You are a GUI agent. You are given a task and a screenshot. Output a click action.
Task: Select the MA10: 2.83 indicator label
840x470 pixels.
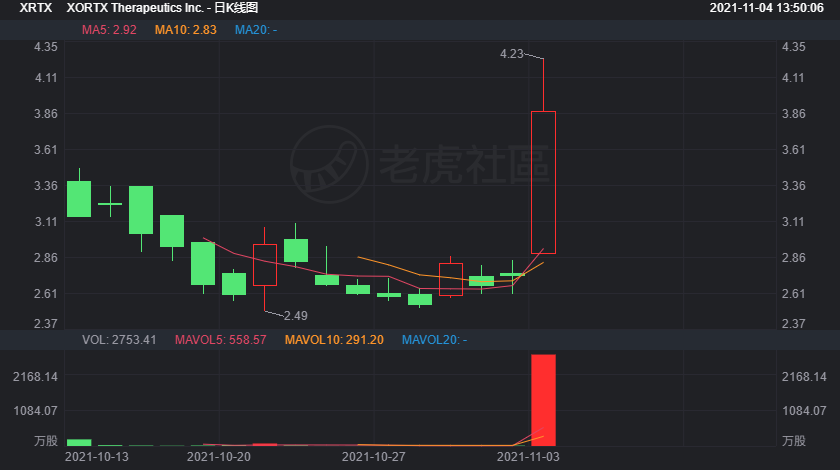(x=185, y=30)
